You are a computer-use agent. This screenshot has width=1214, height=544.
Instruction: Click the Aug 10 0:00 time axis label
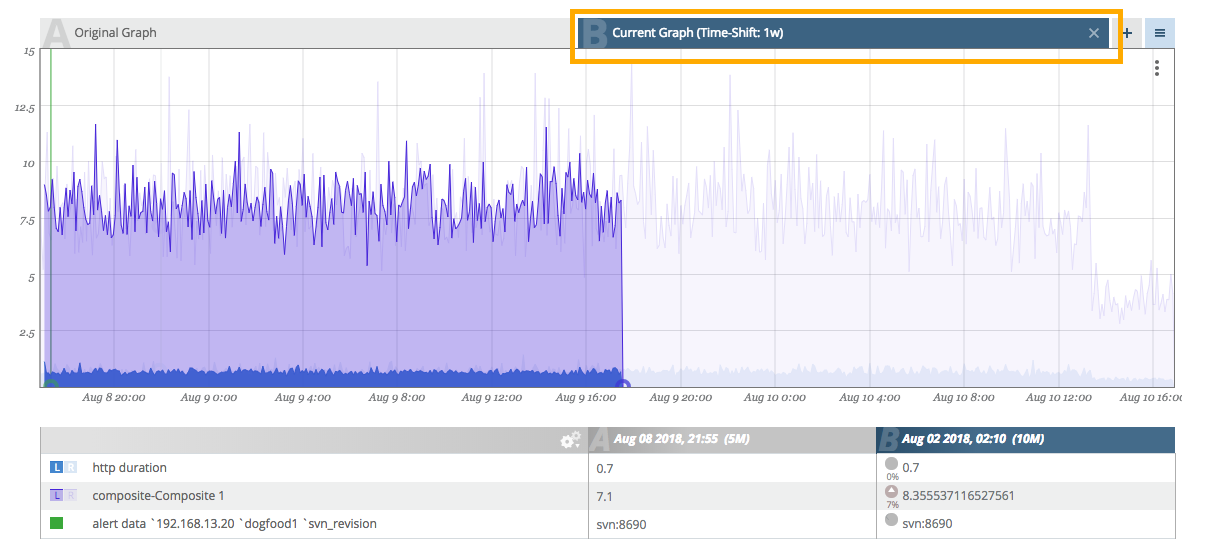[x=774, y=397]
